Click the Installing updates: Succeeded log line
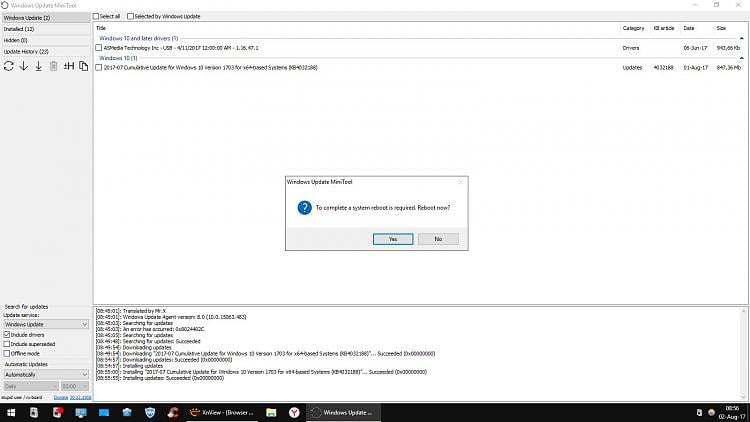Viewport: 750px width, 422px height. [x=160, y=378]
